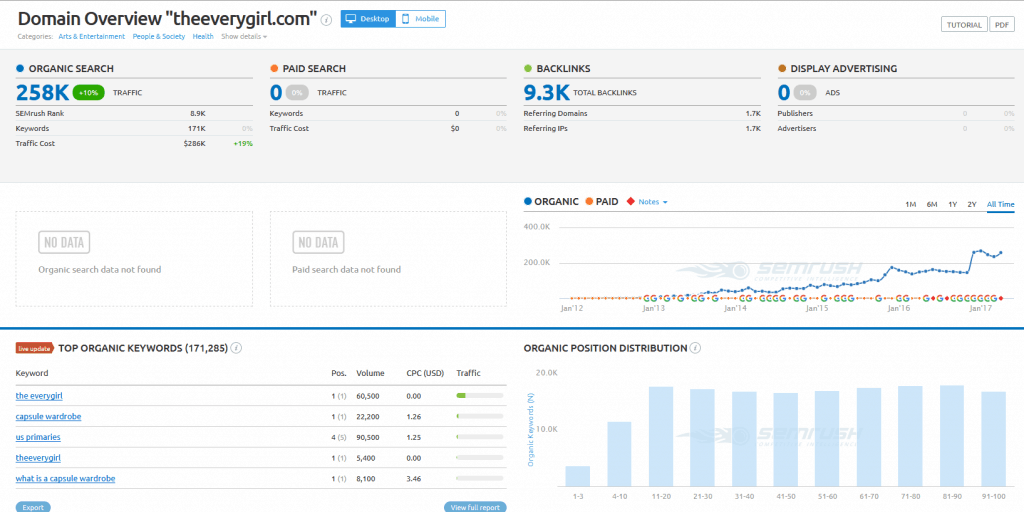
Task: Click the 258K organic traffic value
Action: coord(42,93)
